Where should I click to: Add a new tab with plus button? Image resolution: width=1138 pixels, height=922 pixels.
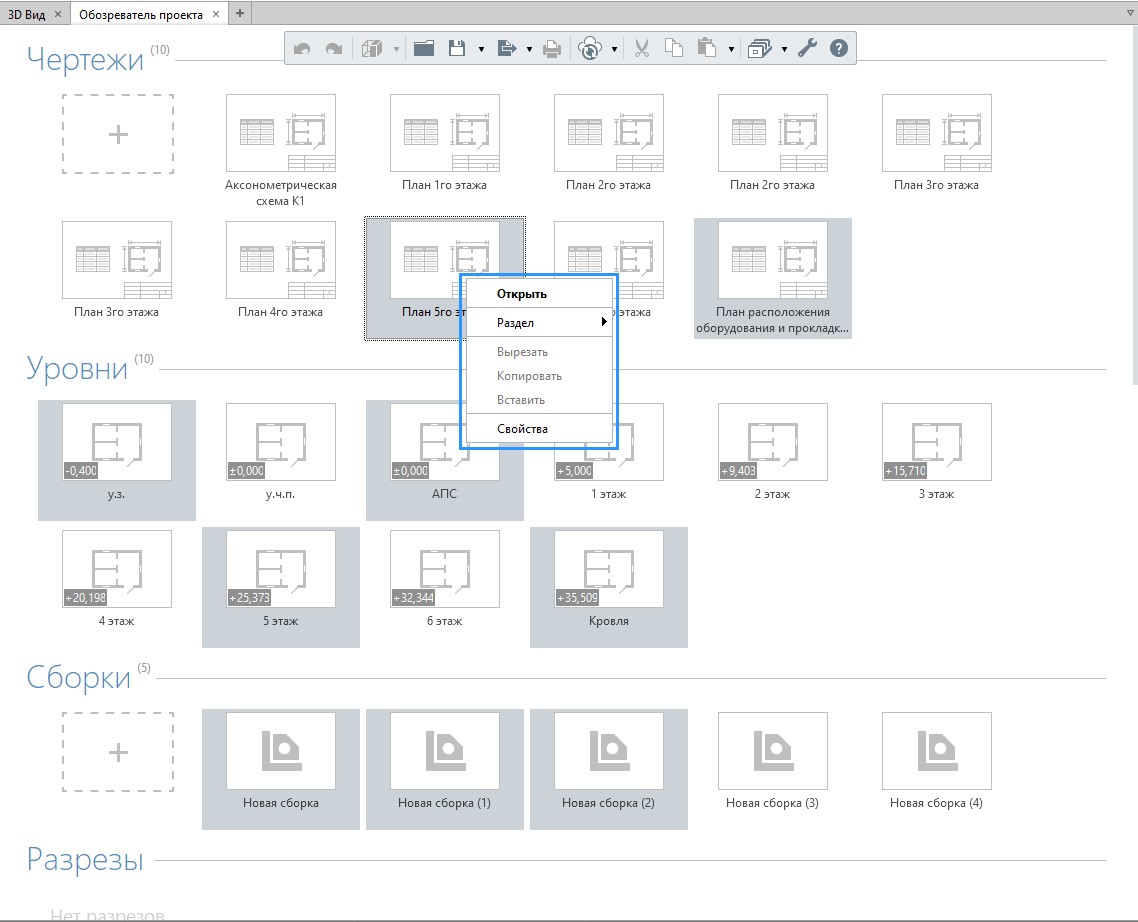click(240, 14)
